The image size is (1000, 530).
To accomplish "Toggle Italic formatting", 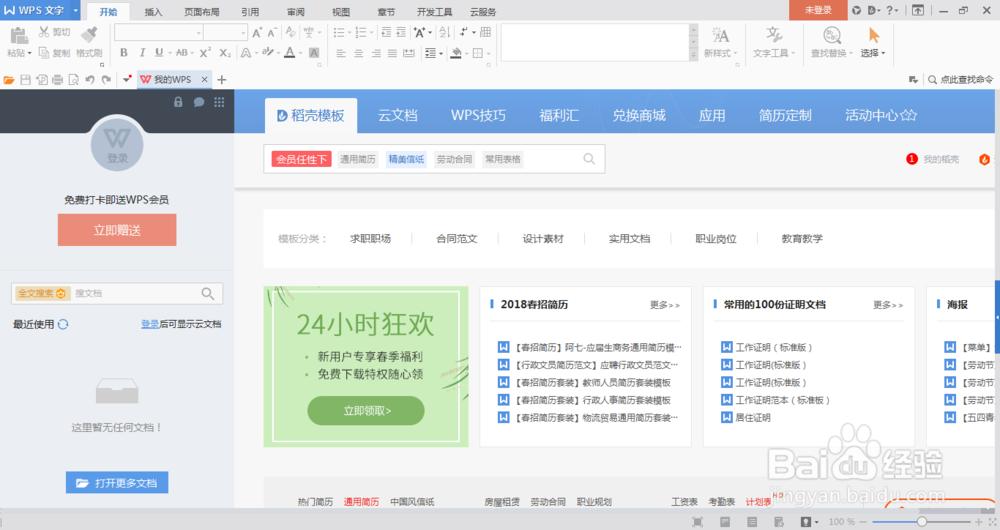I will point(142,53).
